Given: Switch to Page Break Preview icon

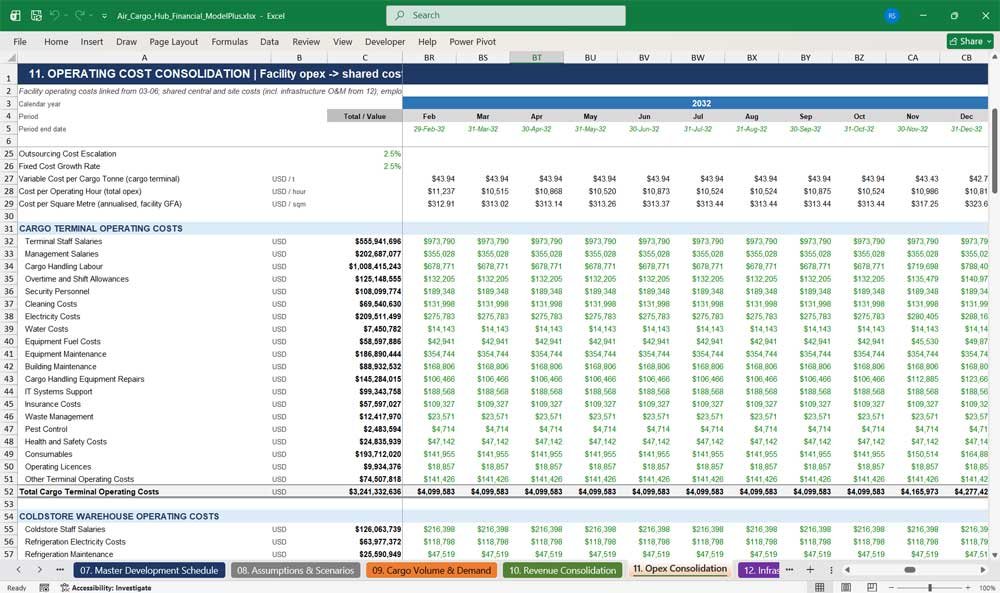Looking at the screenshot, I should pos(871,587).
